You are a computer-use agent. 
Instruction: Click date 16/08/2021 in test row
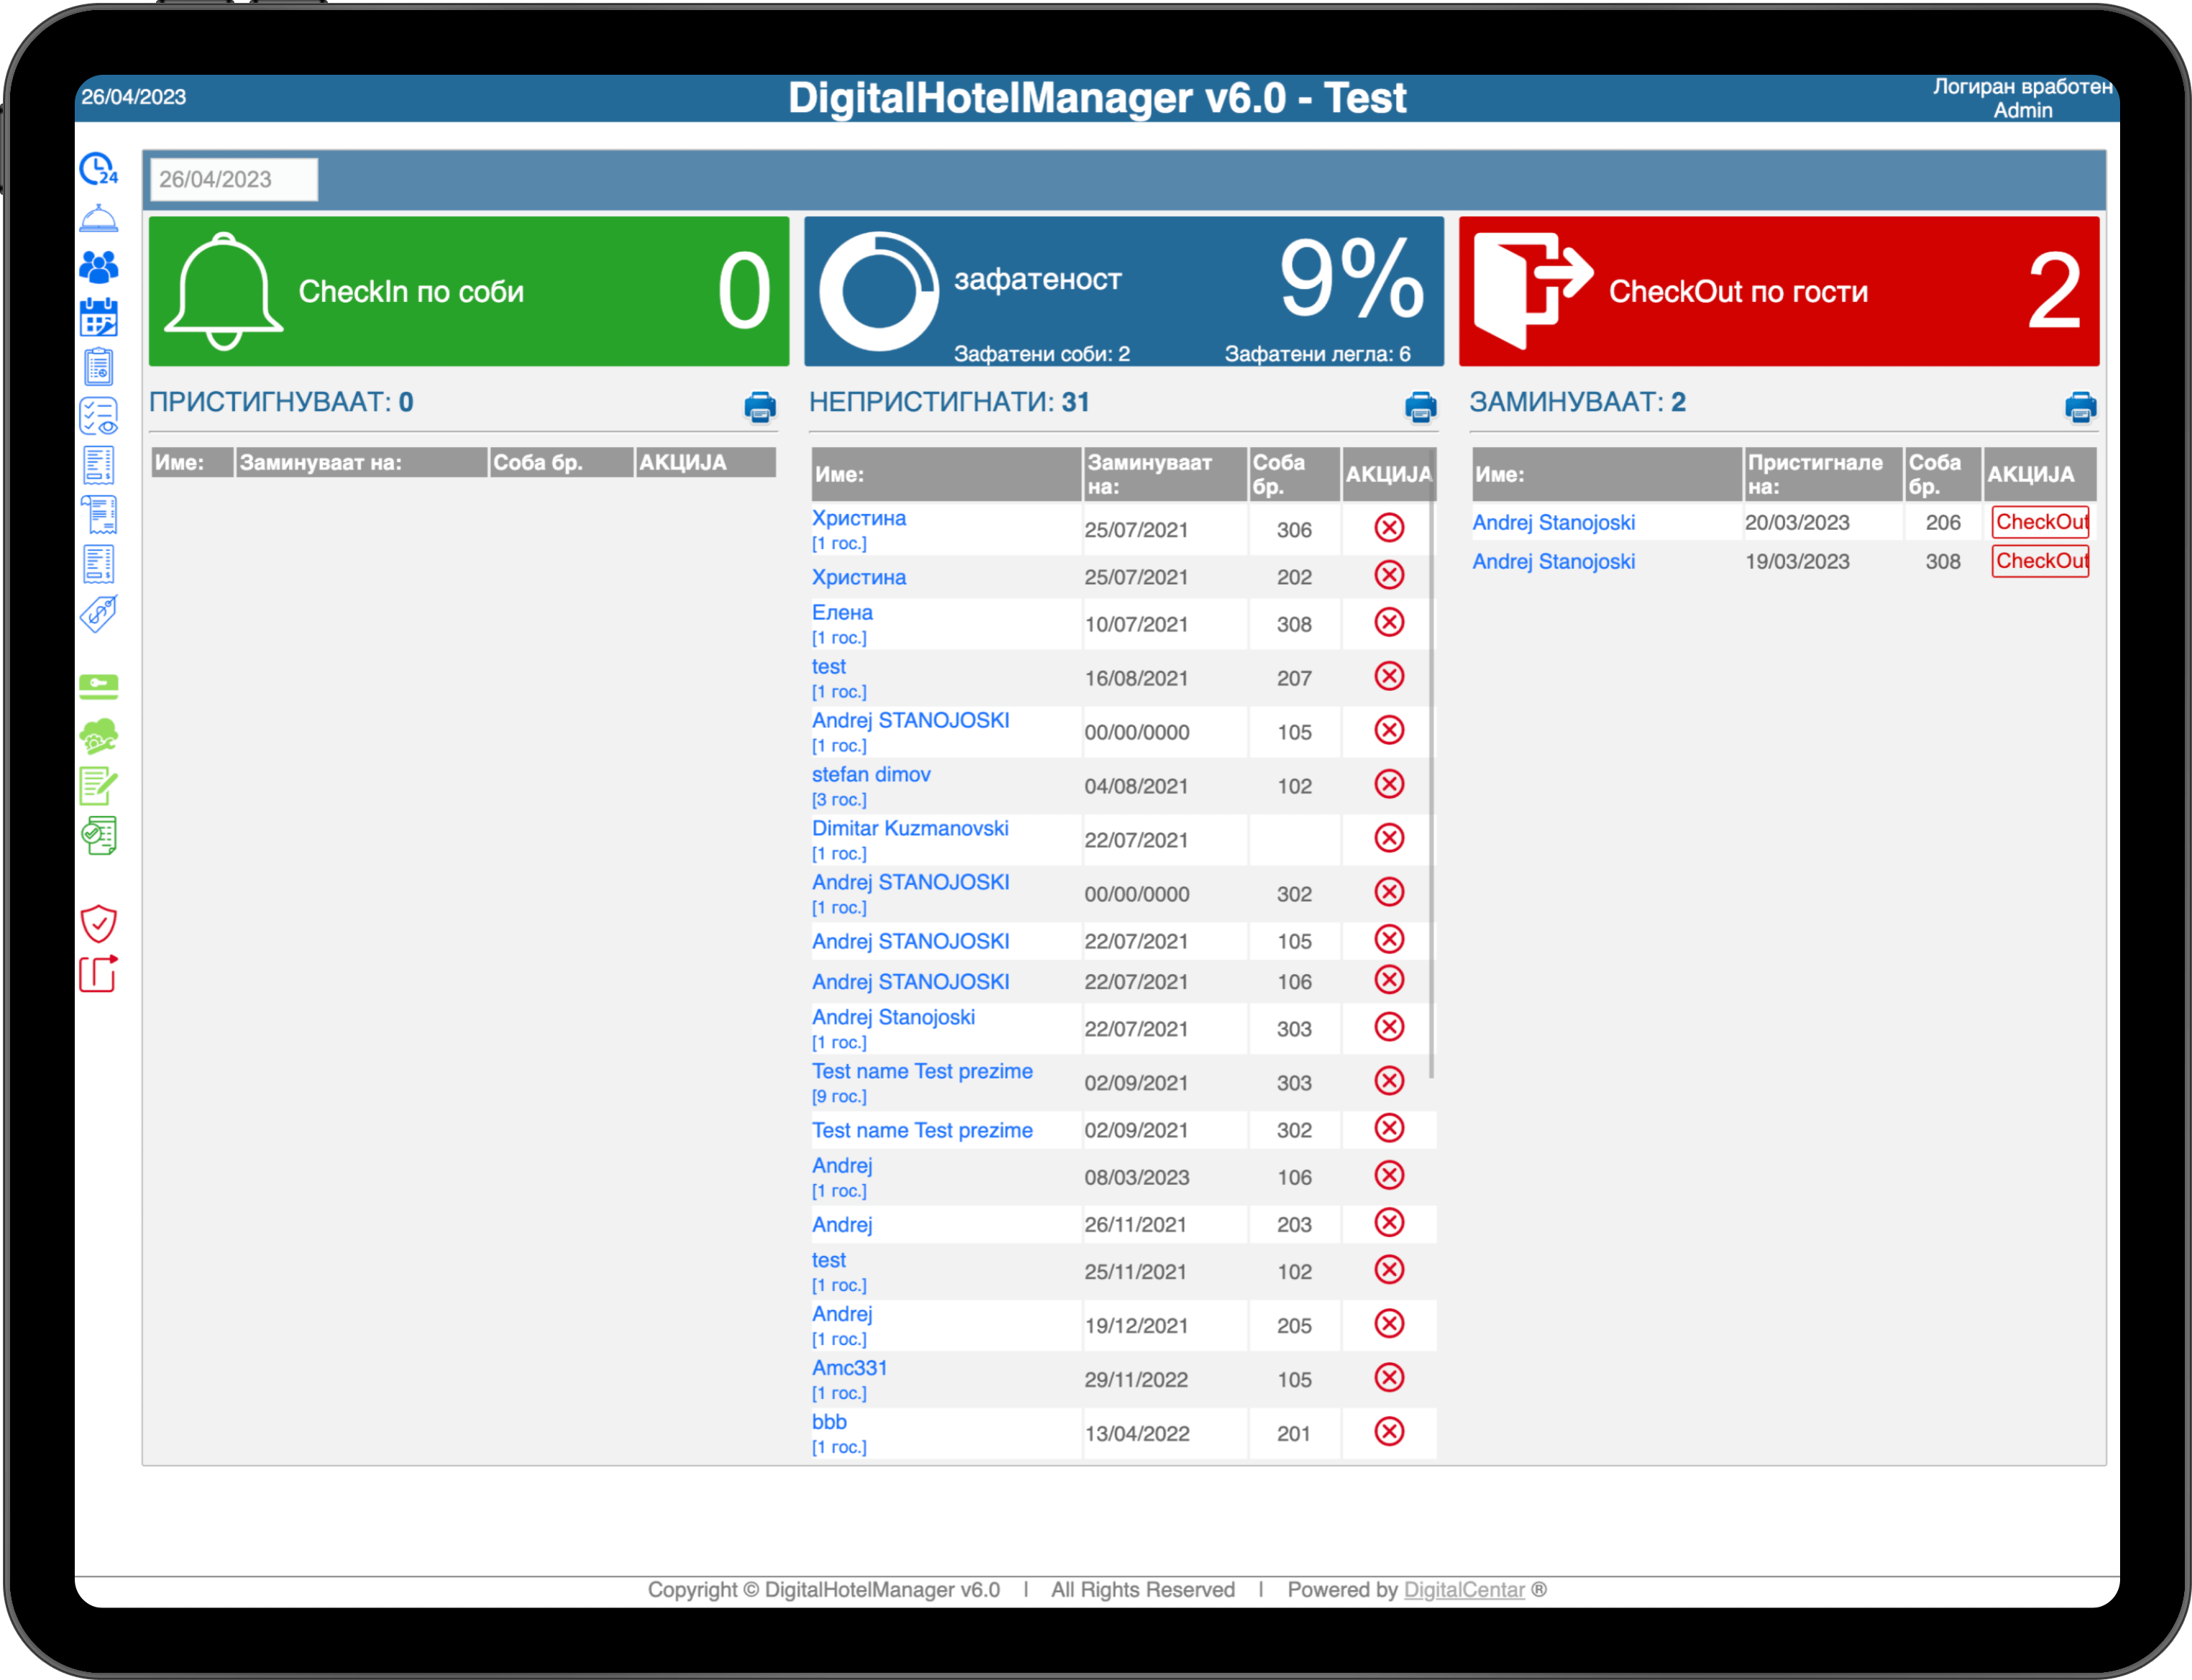click(1136, 678)
